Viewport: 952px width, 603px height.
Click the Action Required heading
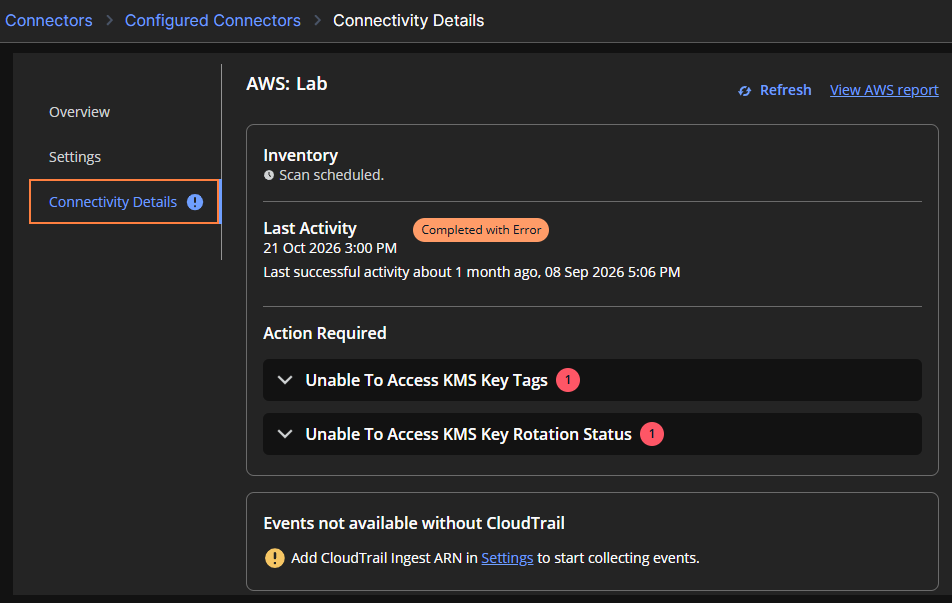click(325, 333)
